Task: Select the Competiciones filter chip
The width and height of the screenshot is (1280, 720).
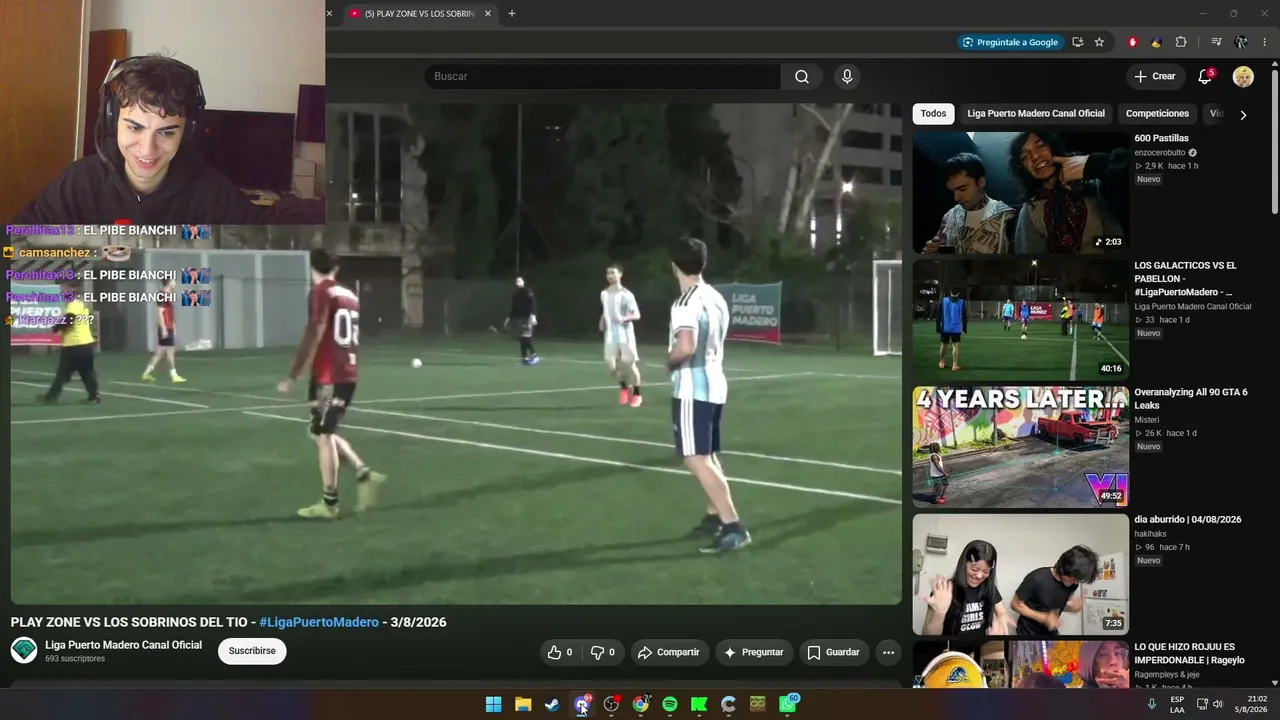Action: [1157, 114]
